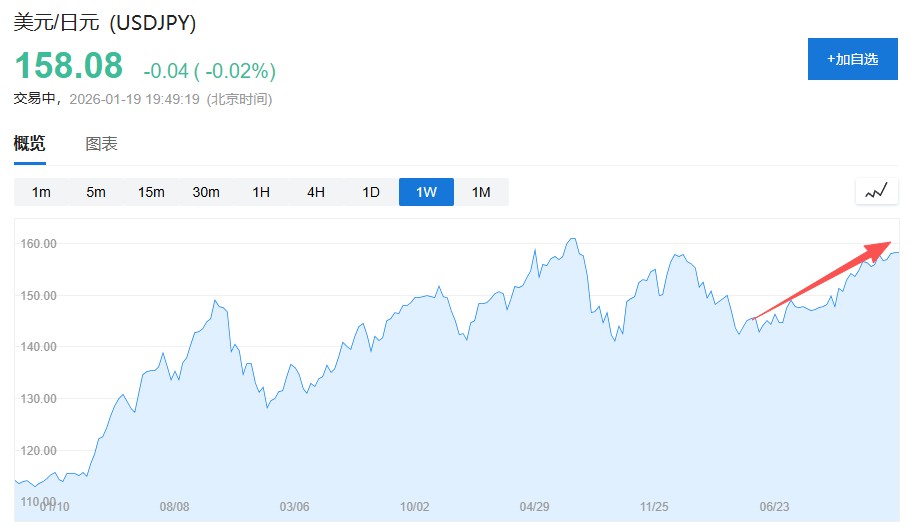Click the 08/08 date label
This screenshot has width=911, height=532.
(x=174, y=507)
